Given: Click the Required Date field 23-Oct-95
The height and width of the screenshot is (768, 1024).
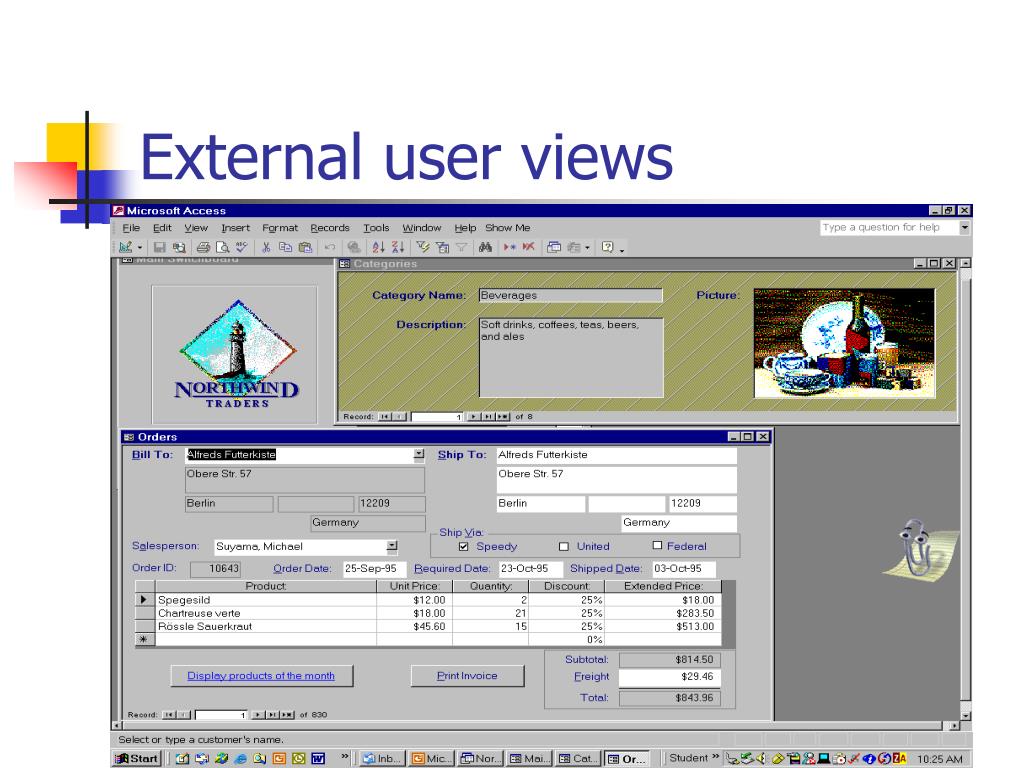Looking at the screenshot, I should coord(530,569).
